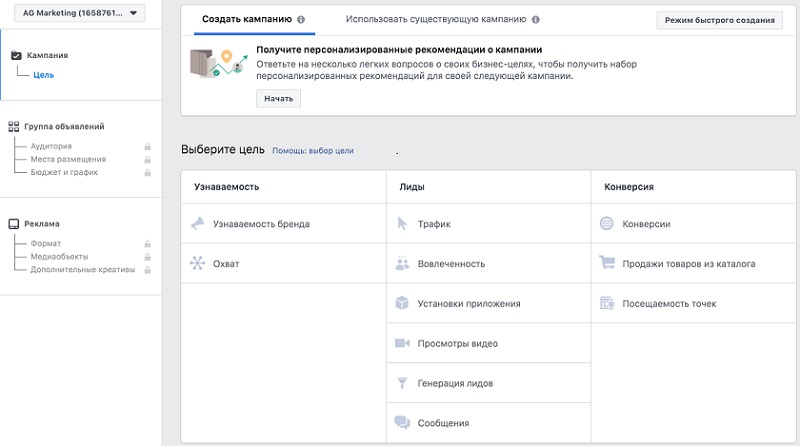Screen dimensions: 800x446
Task: Choose the Генерация лидов objective
Action: (489, 383)
